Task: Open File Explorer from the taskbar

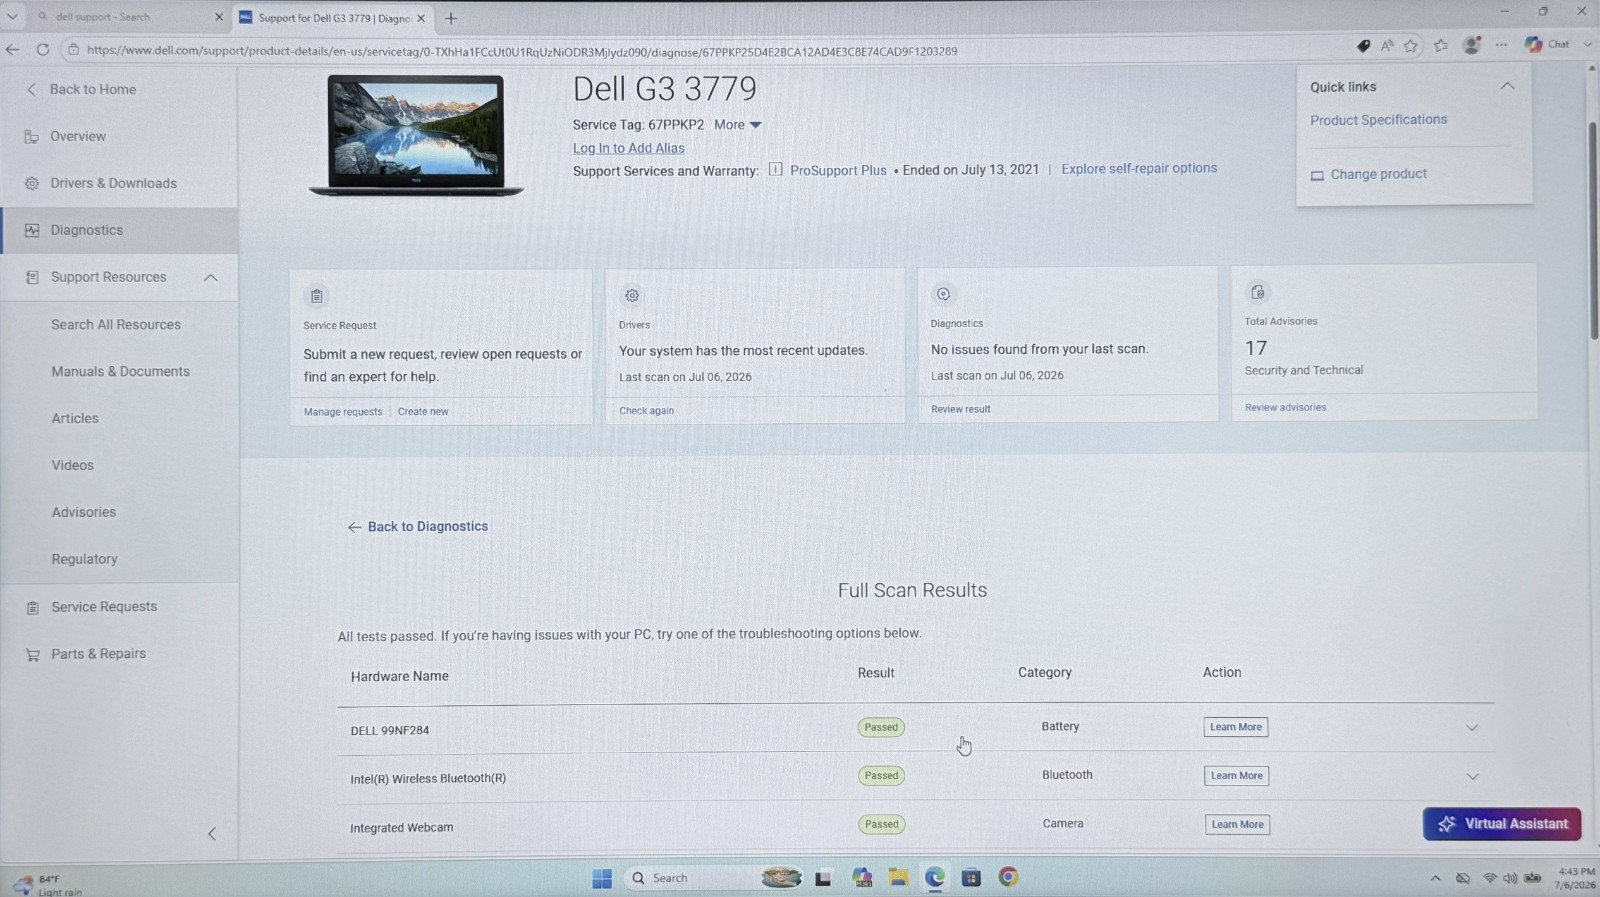Action: (x=898, y=878)
